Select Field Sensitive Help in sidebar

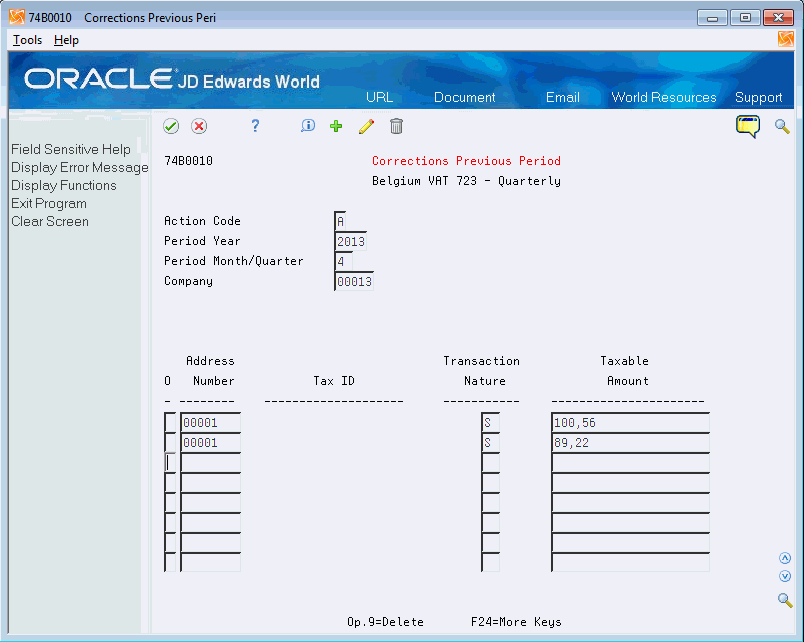[x=71, y=149]
